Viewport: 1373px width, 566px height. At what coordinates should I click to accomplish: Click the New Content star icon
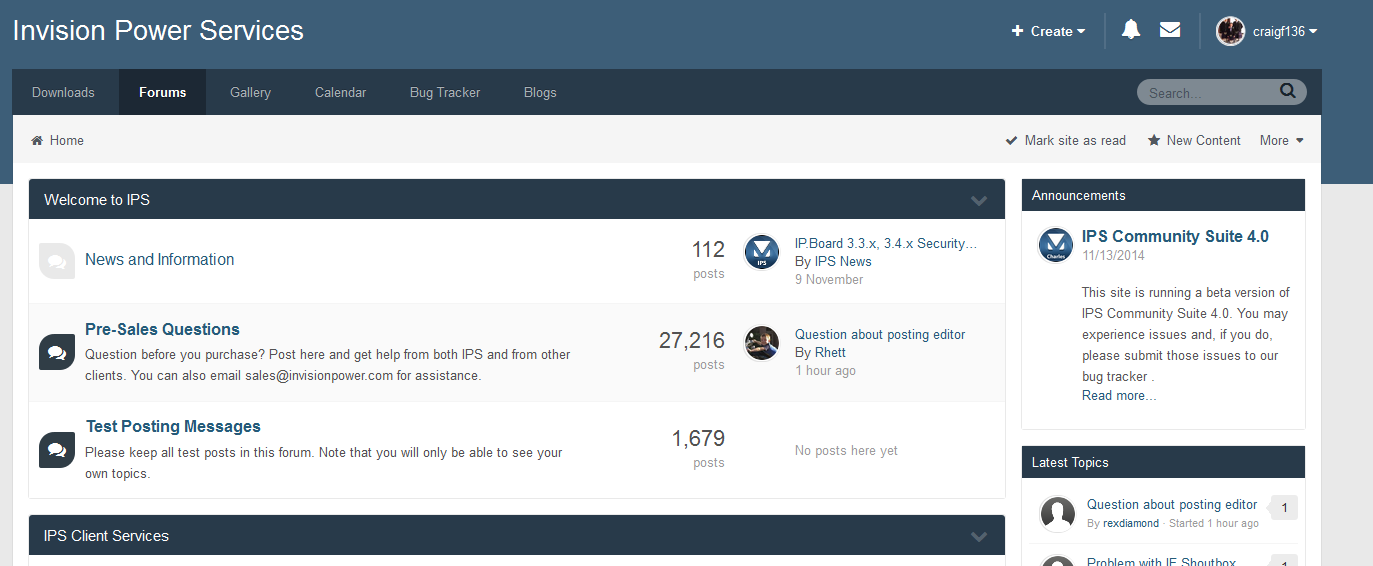pos(1154,140)
